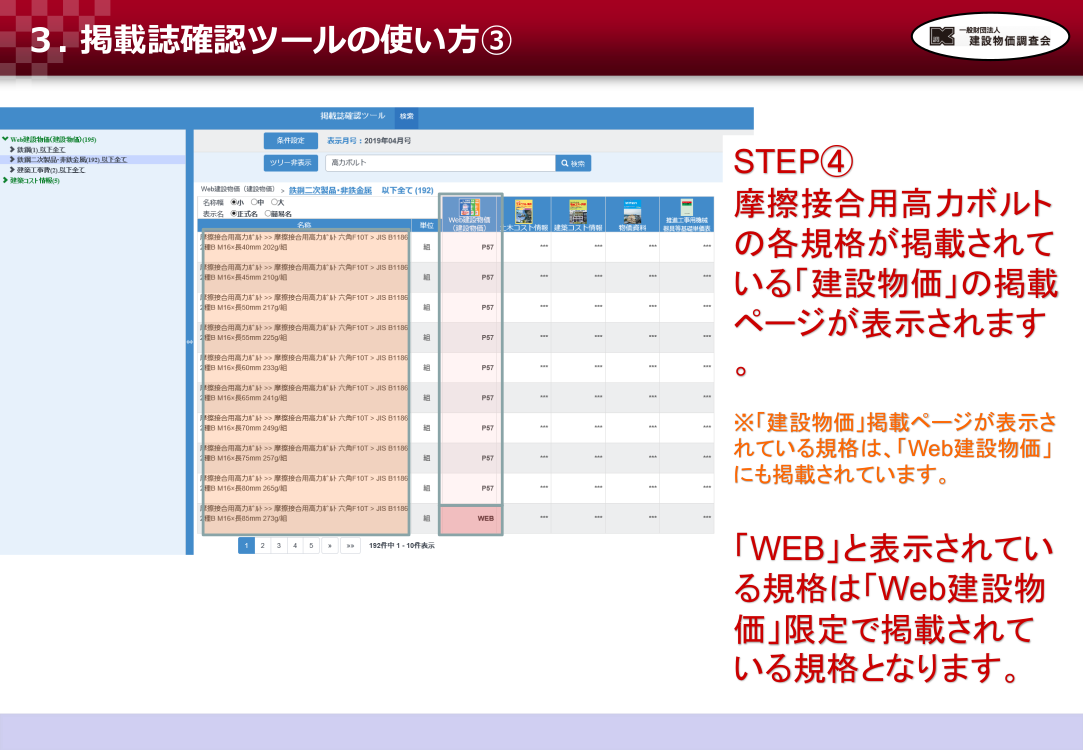
Task: Select 鉄鋼二次製品・非鉄金属(192) 以下全て in tree
Action: click(72, 160)
